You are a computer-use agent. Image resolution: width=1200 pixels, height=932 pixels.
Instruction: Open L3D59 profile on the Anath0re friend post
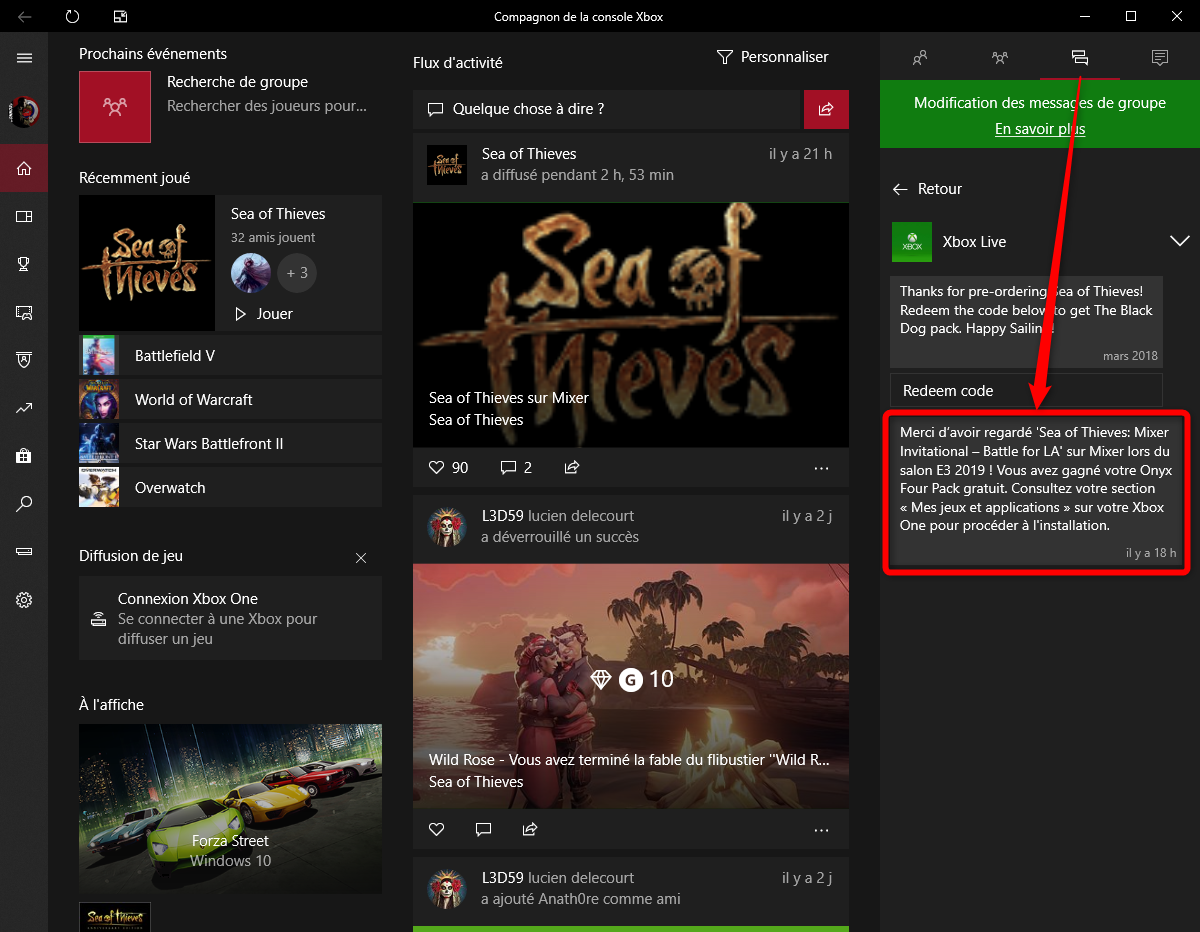coord(447,888)
